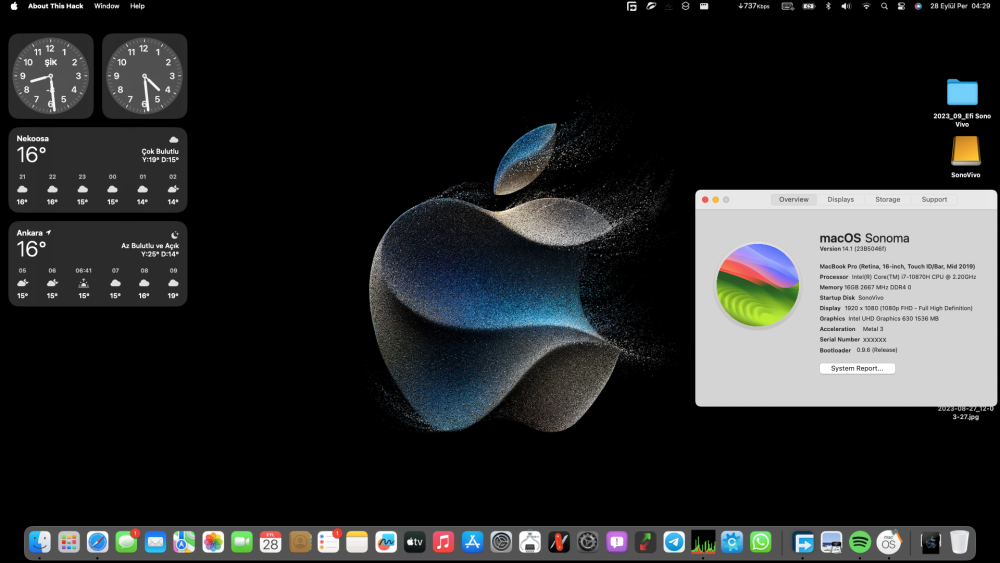1000x563 pixels.
Task: Open the Bluetooth menu bar icon
Action: [x=828, y=6]
